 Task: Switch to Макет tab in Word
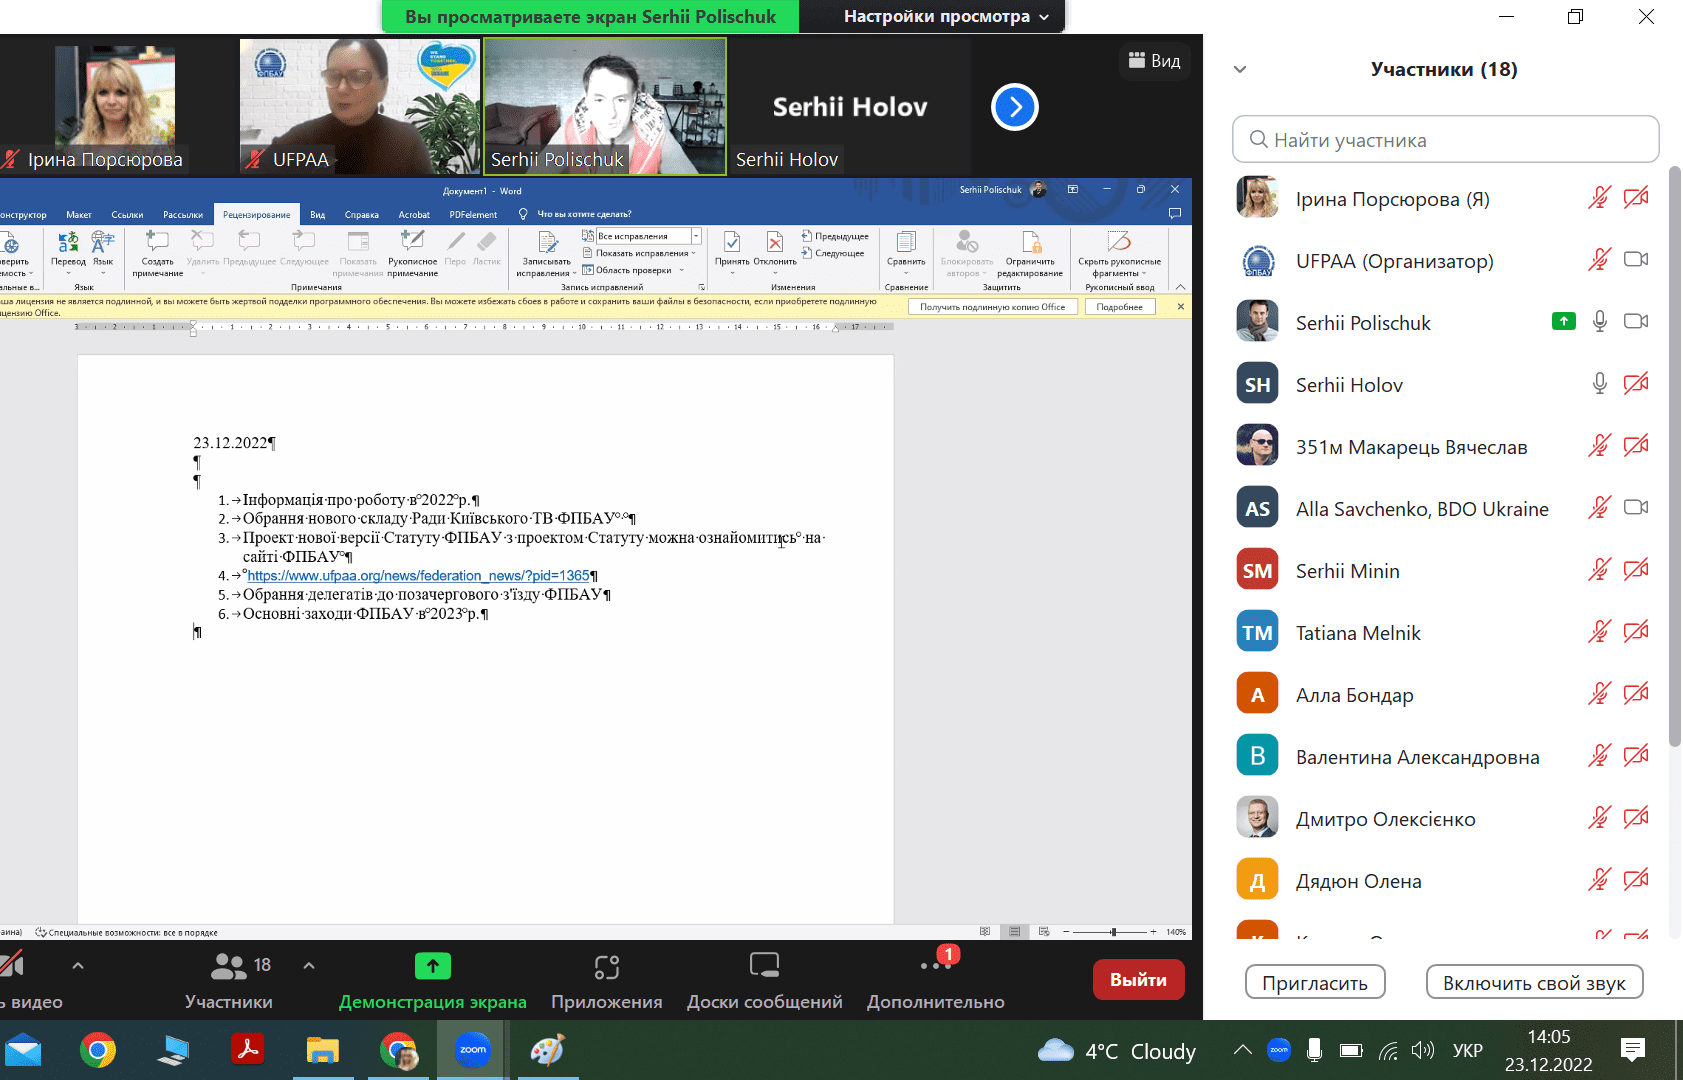coord(79,214)
